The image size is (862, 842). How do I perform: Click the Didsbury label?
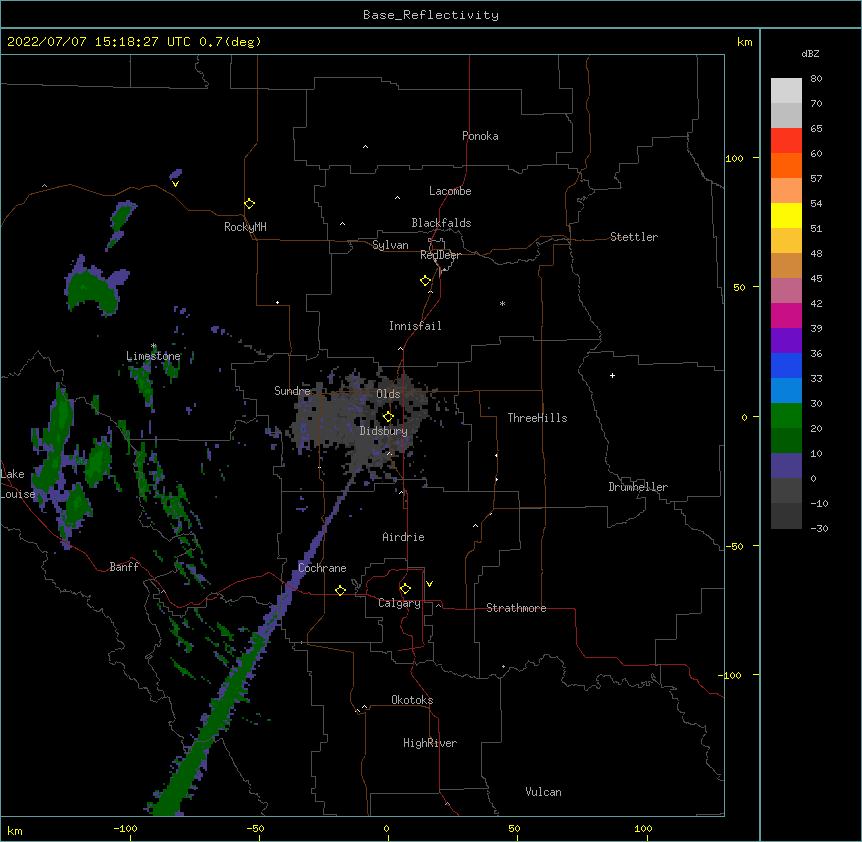click(383, 431)
